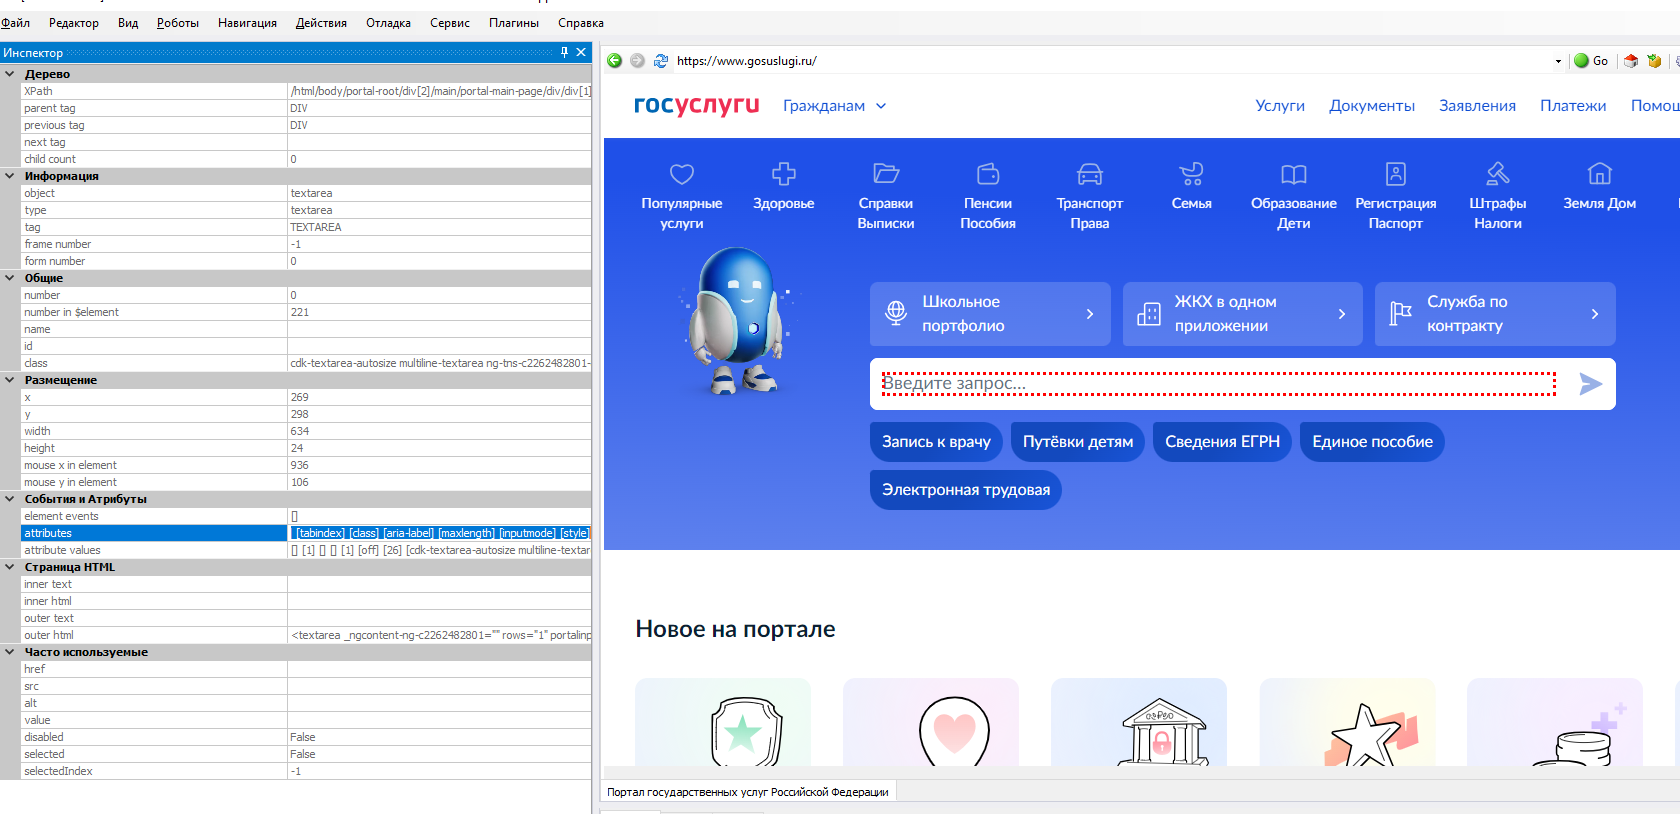
Task: Click the Сведения ЕГРН button
Action: tap(1222, 442)
